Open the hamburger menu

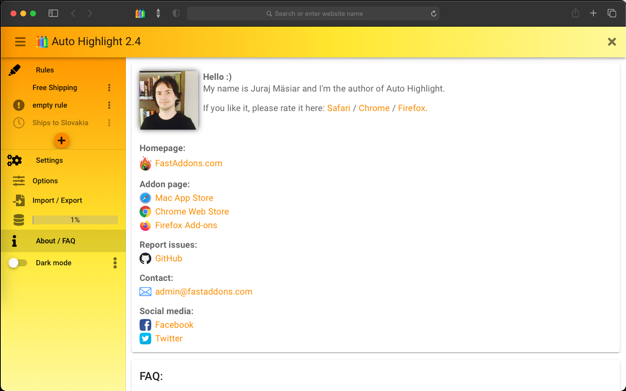point(20,42)
